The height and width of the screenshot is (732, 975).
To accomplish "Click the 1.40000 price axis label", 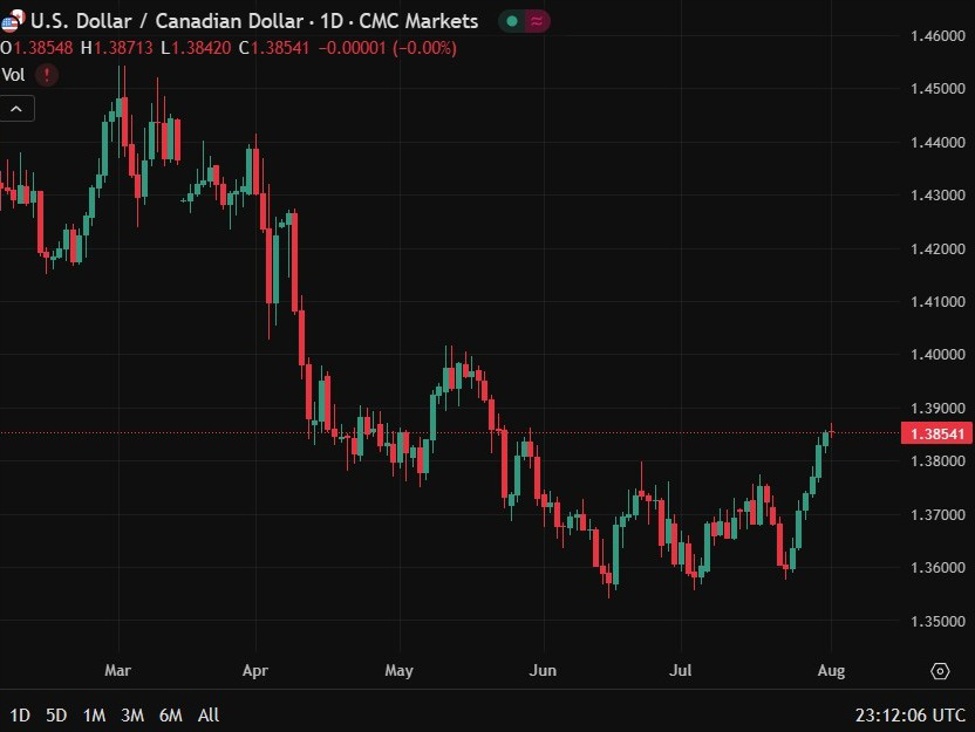I will click(938, 354).
